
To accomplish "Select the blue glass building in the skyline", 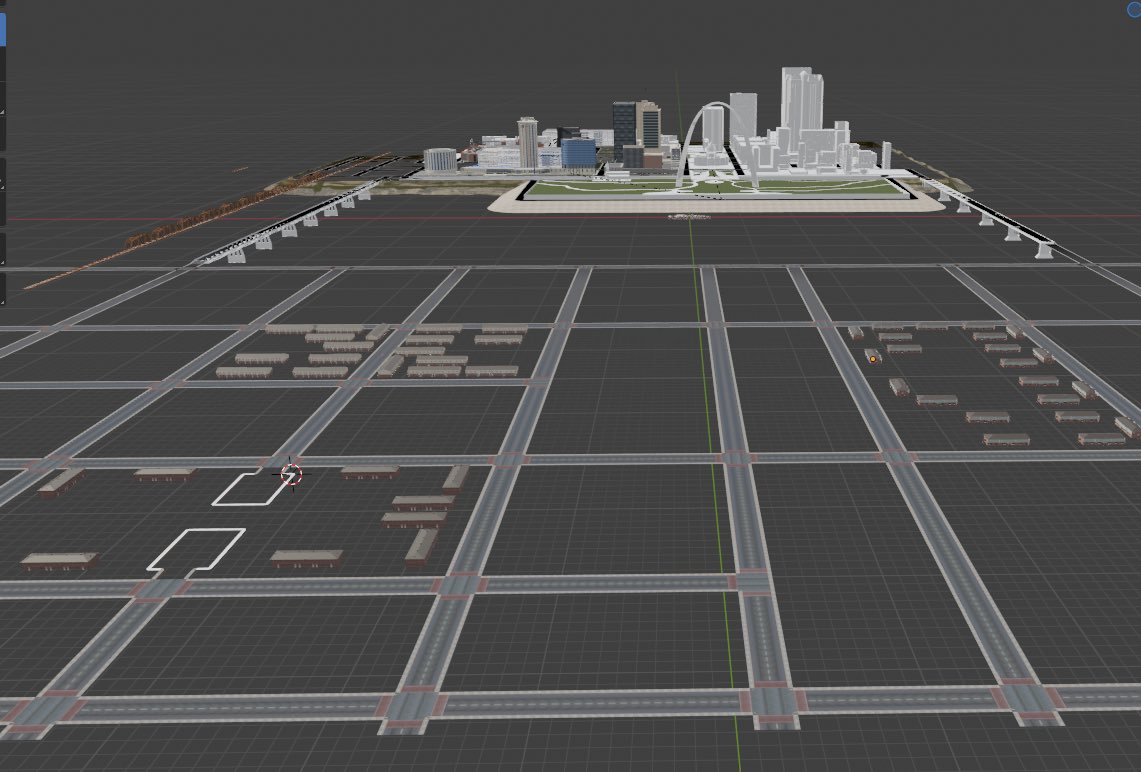I will tap(579, 154).
